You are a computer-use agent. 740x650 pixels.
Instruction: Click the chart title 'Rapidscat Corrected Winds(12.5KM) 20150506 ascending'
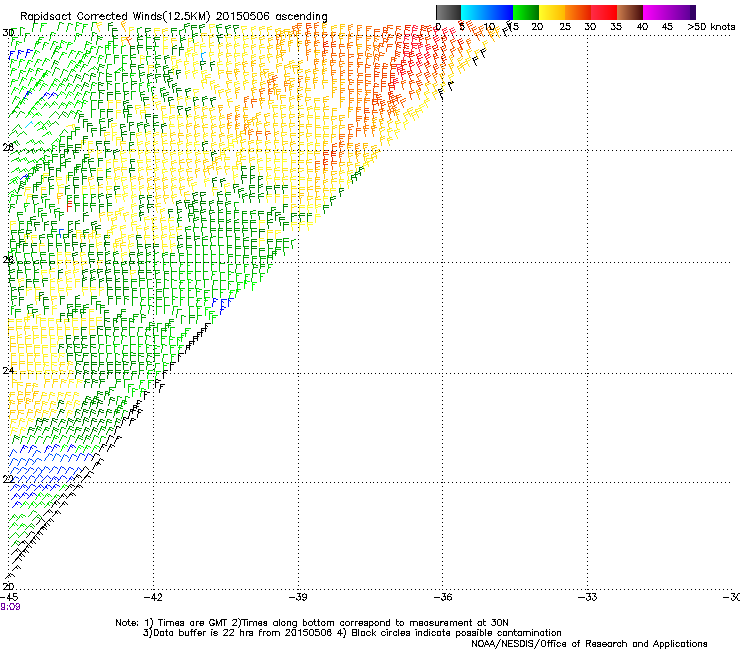tap(174, 16)
